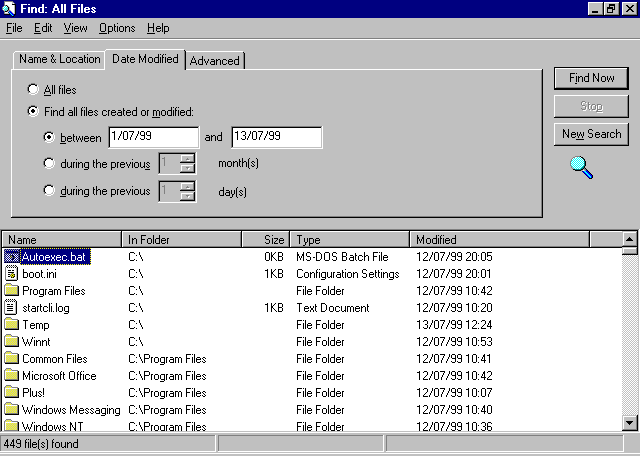This screenshot has height=456, width=640.
Task: Click the Autoexec.bat batch file icon
Action: (x=12, y=257)
